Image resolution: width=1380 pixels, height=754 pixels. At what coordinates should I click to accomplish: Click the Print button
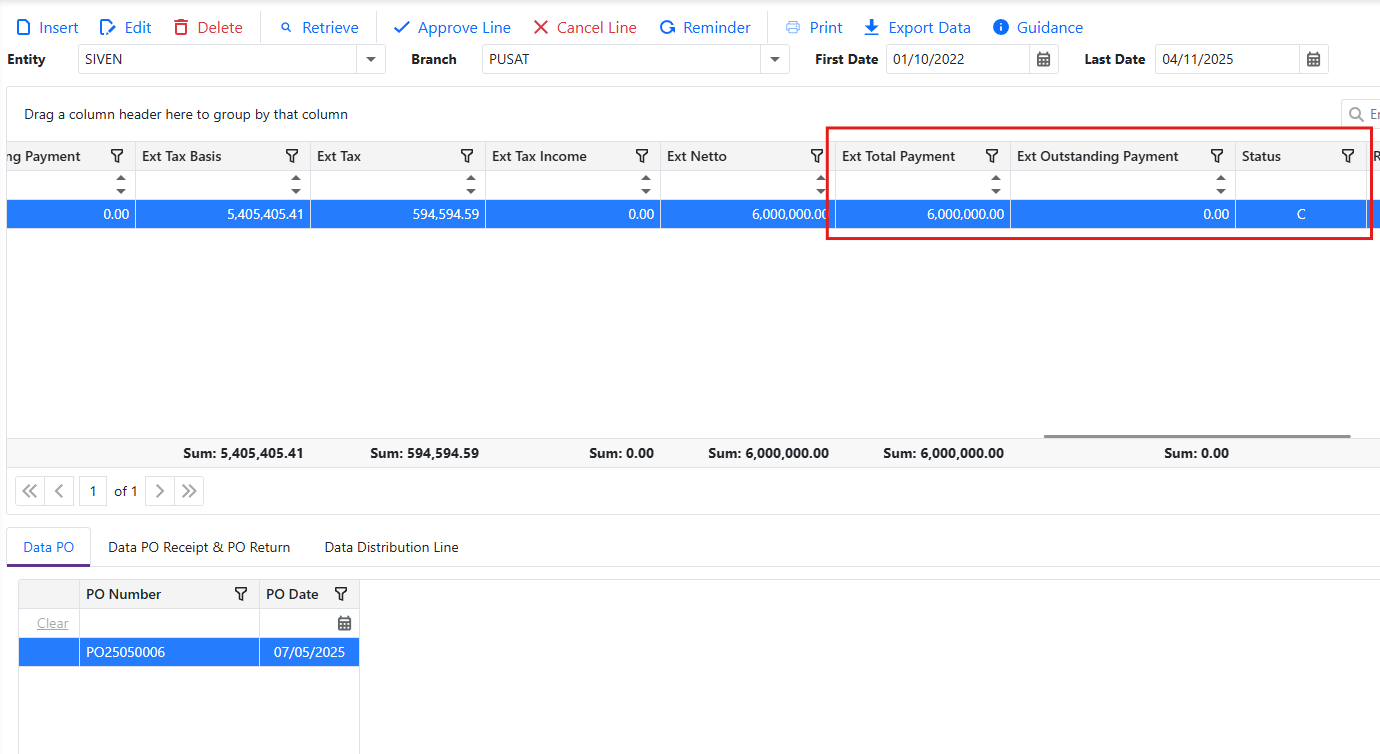(814, 28)
